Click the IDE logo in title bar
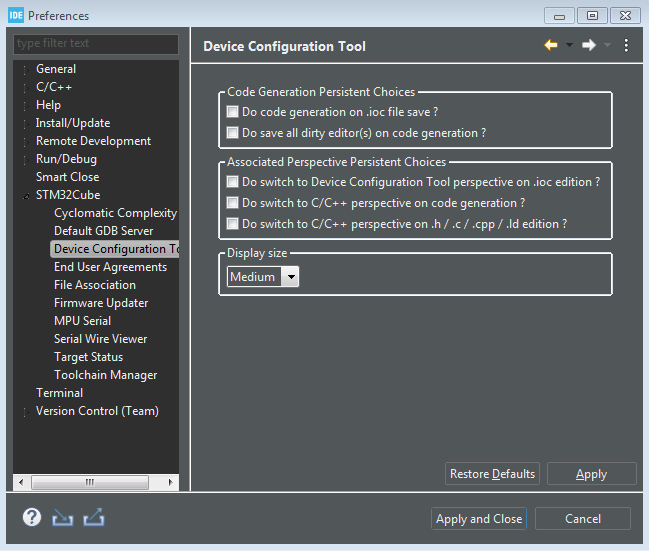This screenshot has height=551, width=649. 16,16
